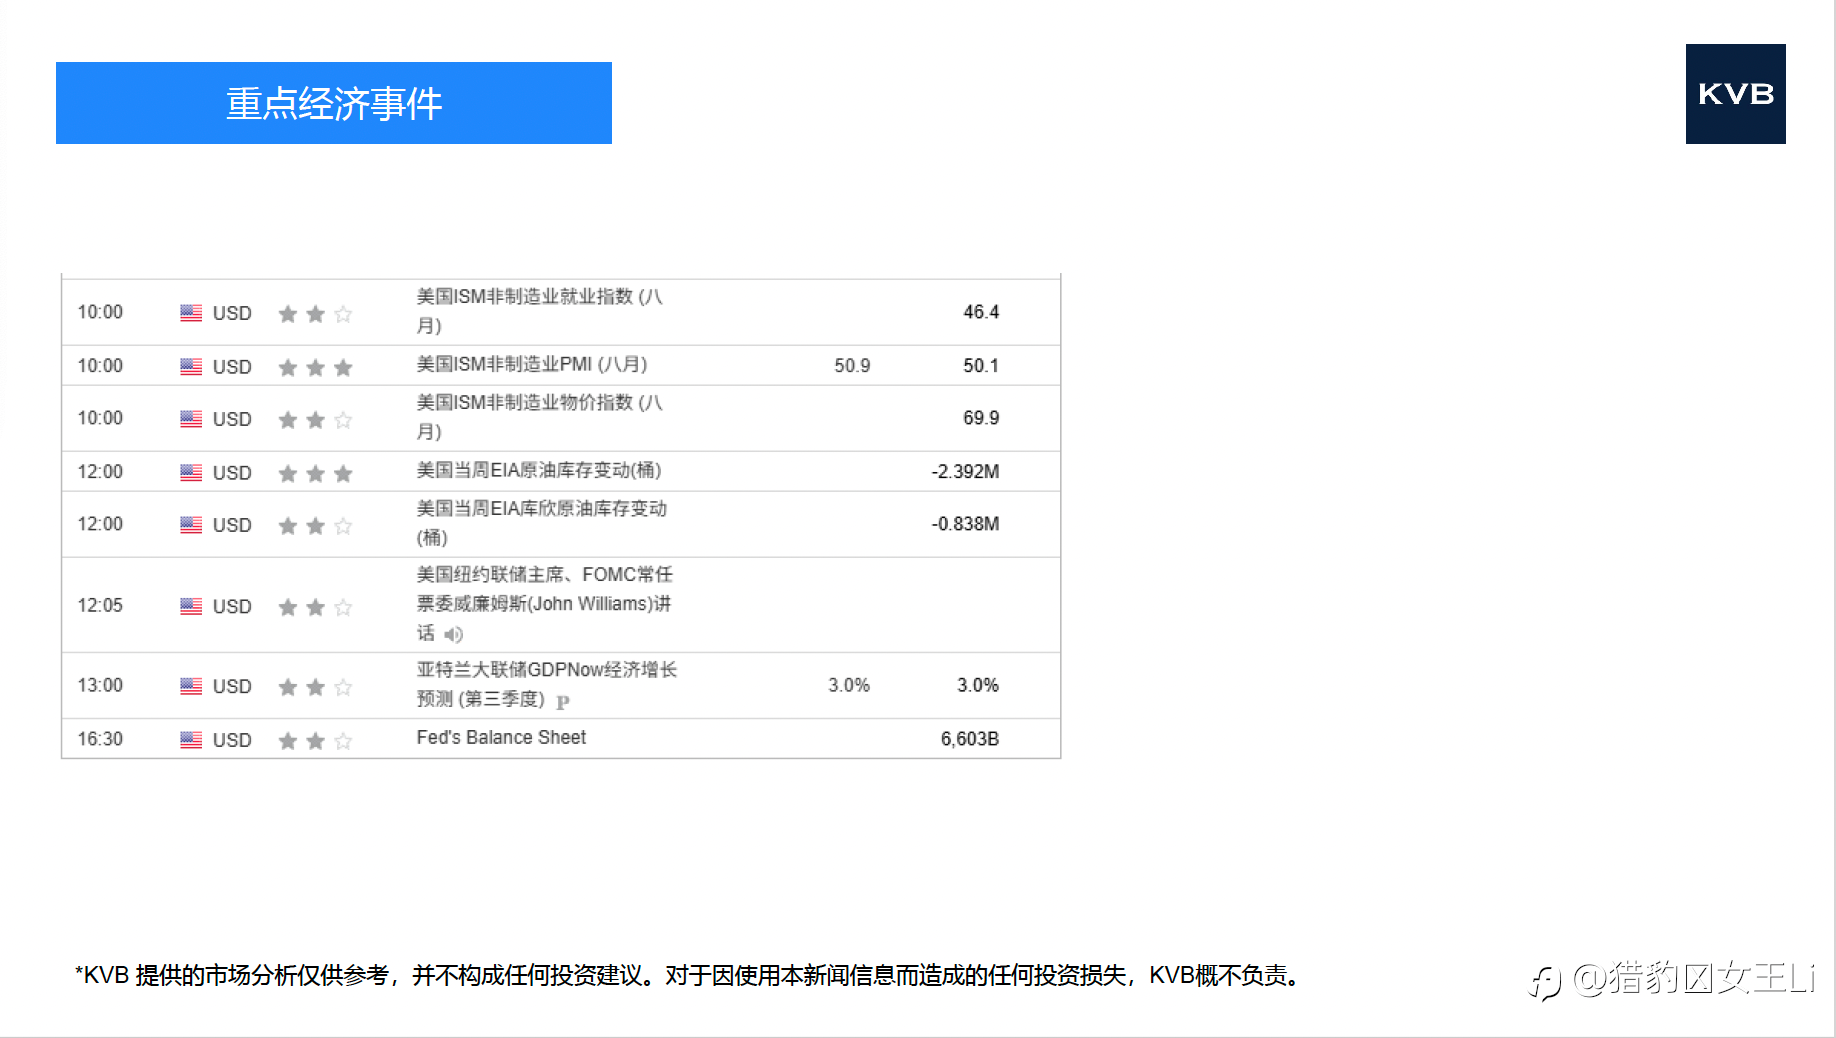Open event 美国ISM非制造业物价指数
The image size is (1836, 1038).
(x=540, y=417)
